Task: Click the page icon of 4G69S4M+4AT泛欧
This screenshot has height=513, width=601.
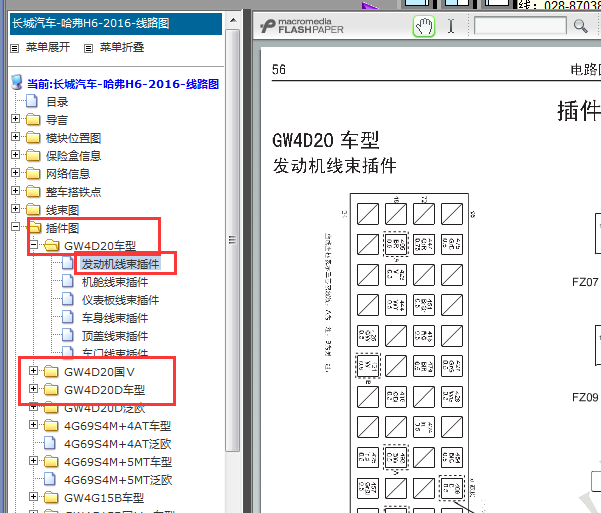Action: (49, 443)
